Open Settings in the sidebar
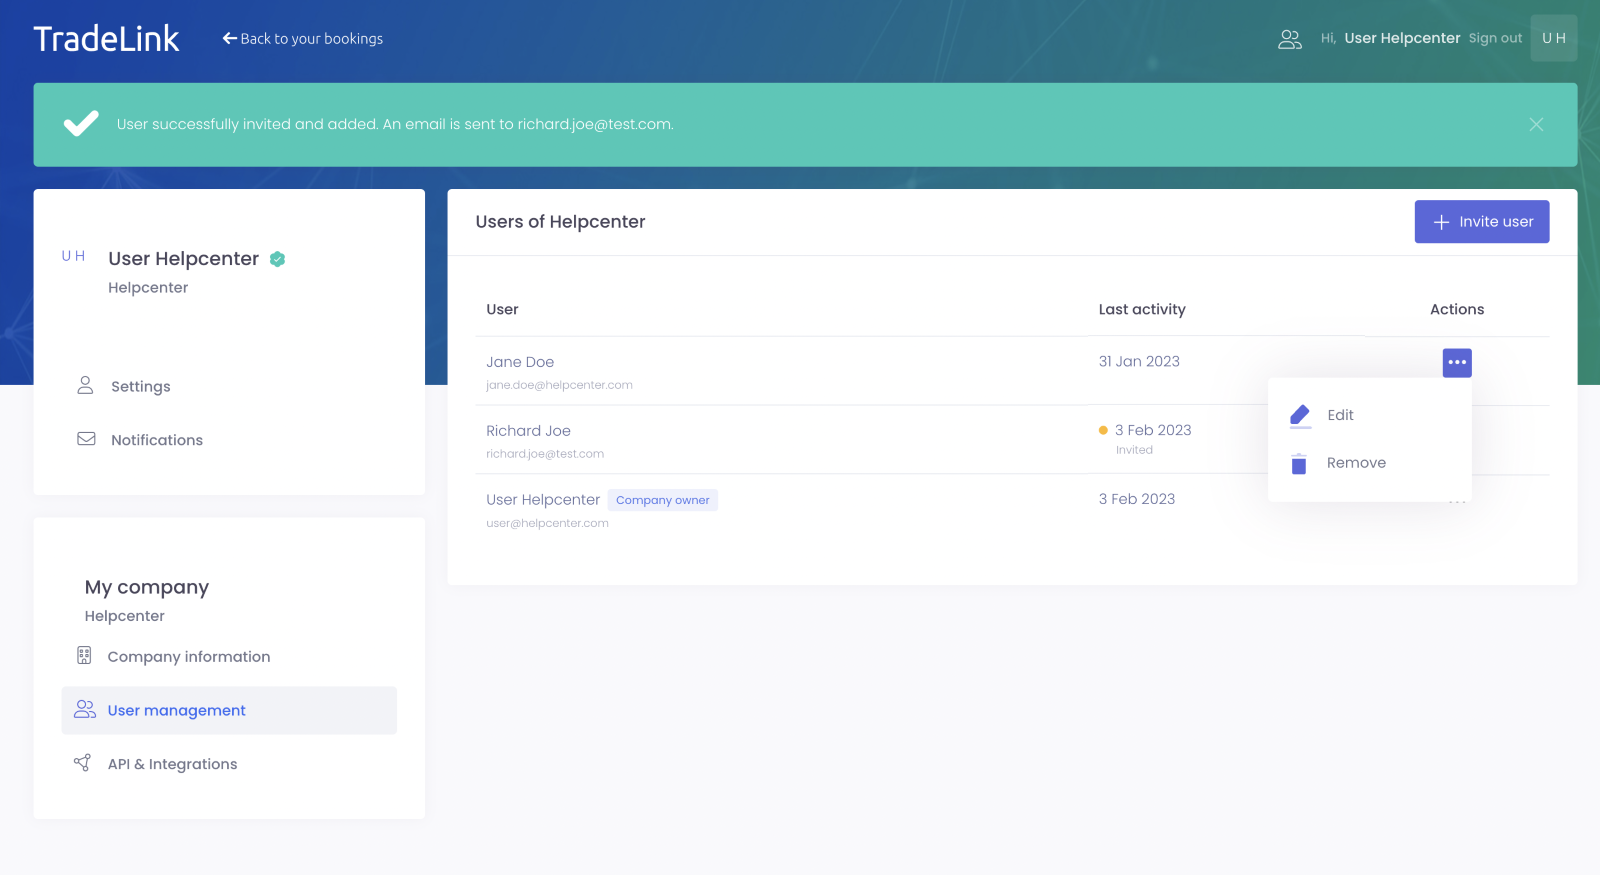Screen dimensions: 1600x875 [140, 386]
